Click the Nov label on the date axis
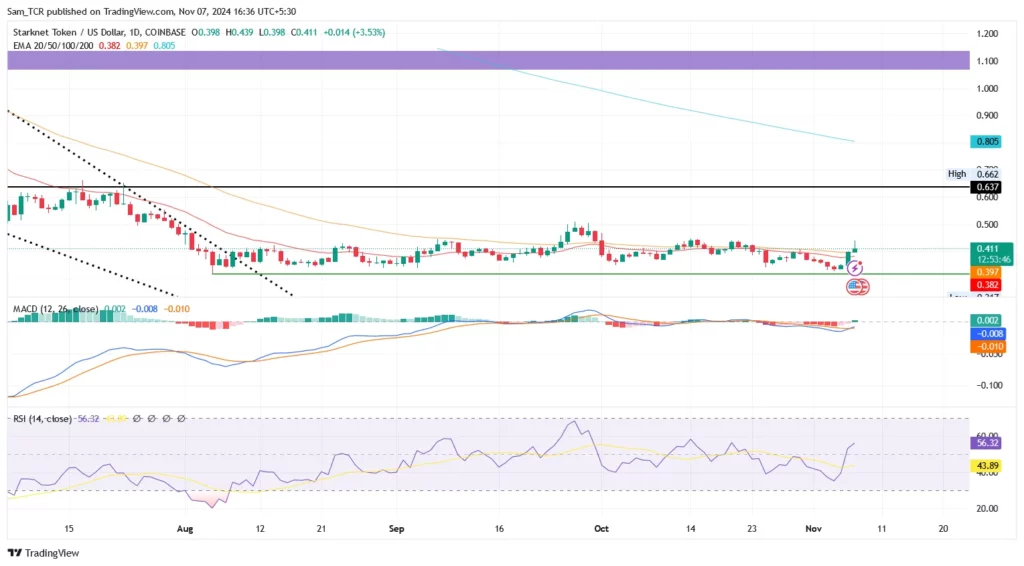 tap(813, 529)
